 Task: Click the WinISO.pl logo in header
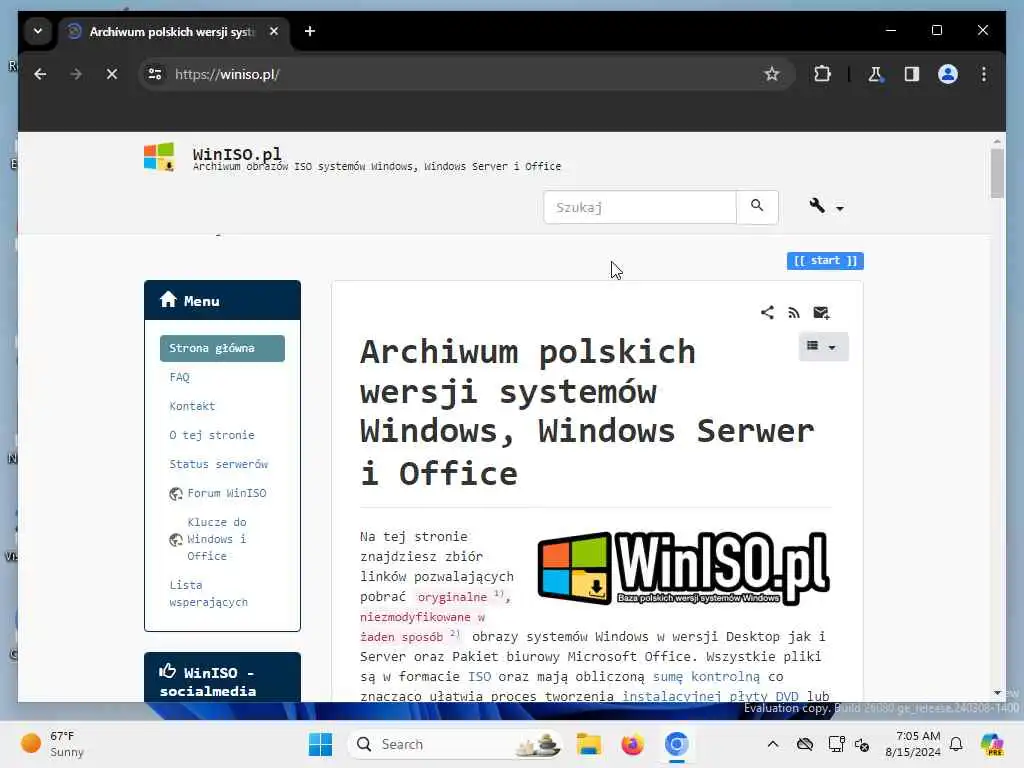(x=159, y=157)
